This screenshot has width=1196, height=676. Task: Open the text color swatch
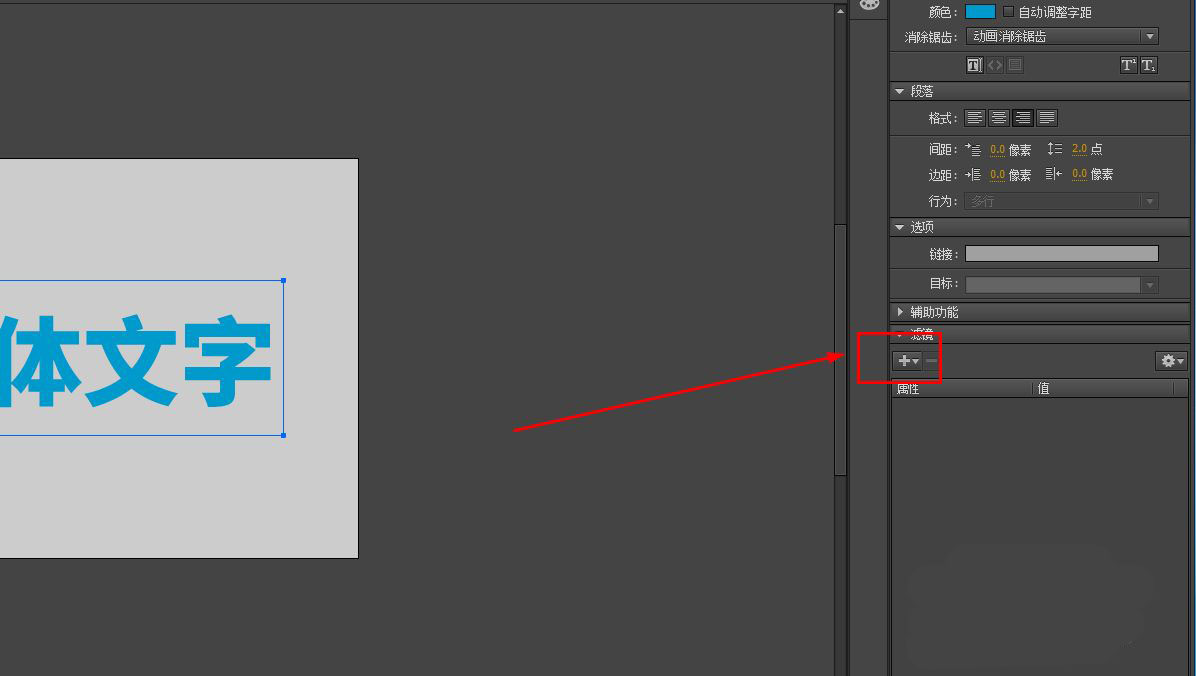coord(980,11)
